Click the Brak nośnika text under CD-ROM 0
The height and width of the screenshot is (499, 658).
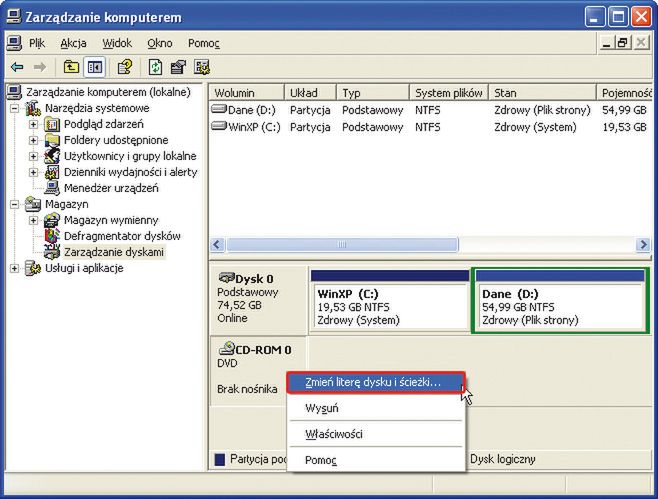(247, 389)
